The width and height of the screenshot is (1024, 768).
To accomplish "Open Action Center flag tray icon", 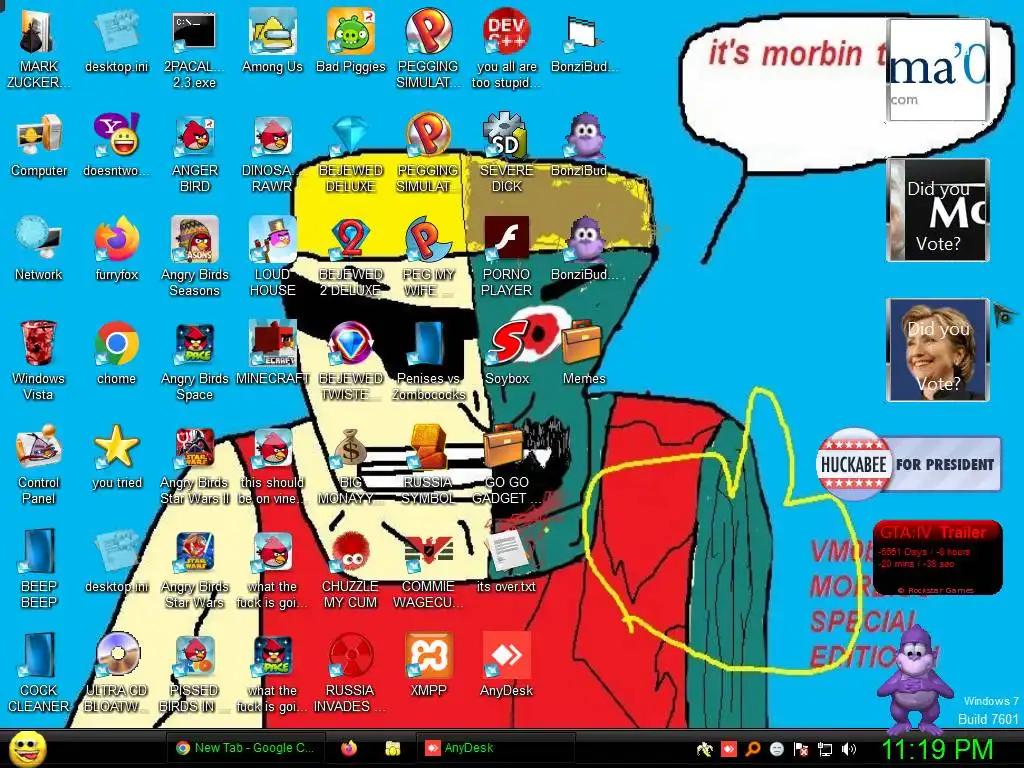I will tap(801, 749).
